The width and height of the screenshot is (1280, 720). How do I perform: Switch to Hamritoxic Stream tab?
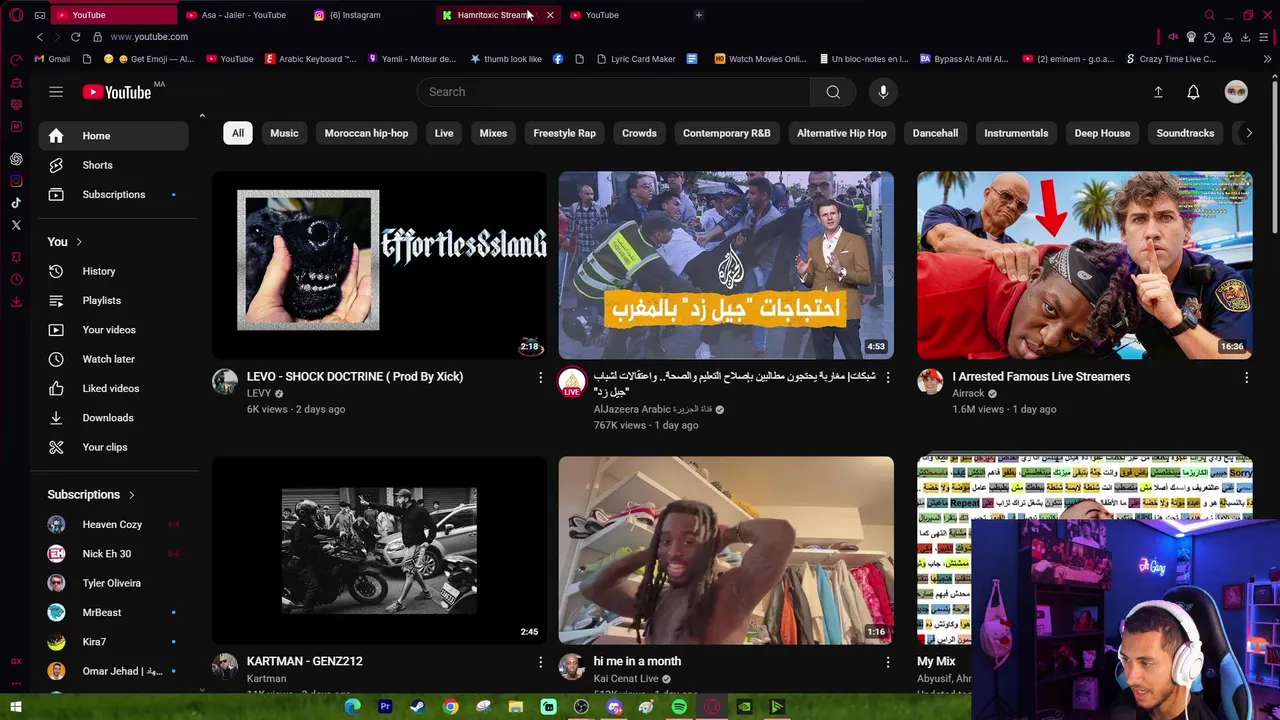(492, 15)
